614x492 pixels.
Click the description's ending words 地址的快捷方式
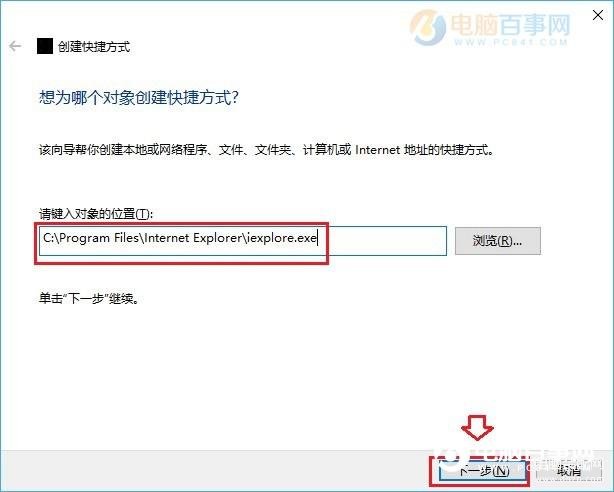point(447,150)
